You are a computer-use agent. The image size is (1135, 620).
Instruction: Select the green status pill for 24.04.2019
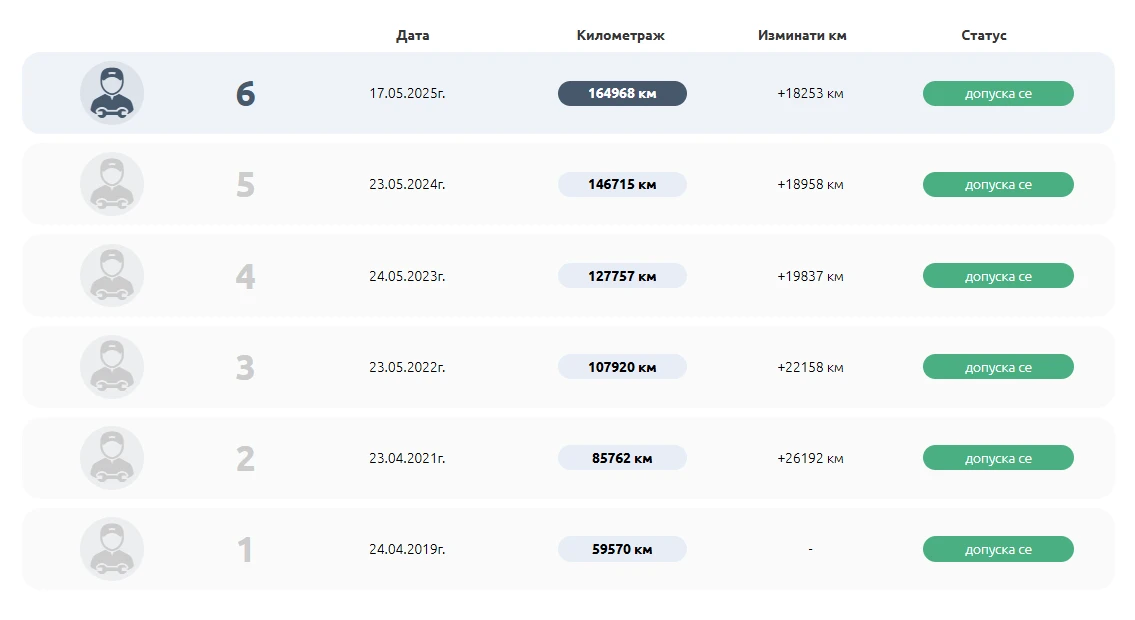(998, 549)
